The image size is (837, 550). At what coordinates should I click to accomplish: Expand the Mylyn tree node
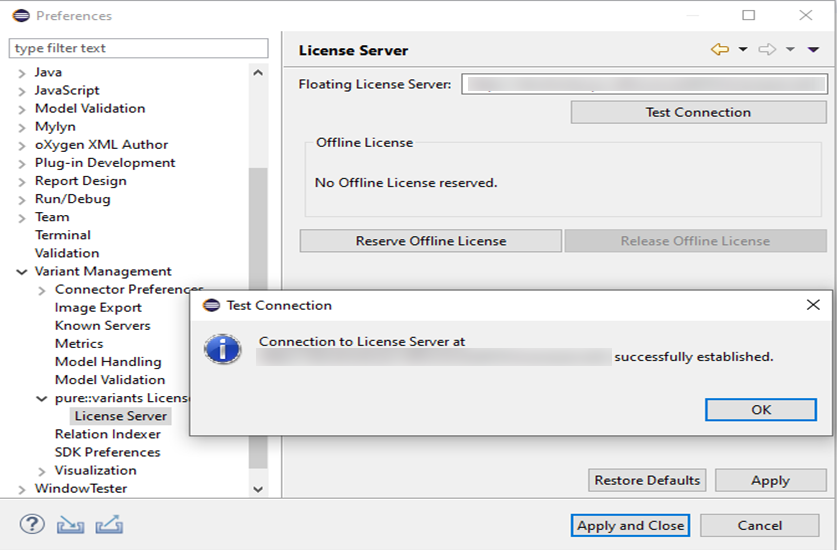point(22,127)
